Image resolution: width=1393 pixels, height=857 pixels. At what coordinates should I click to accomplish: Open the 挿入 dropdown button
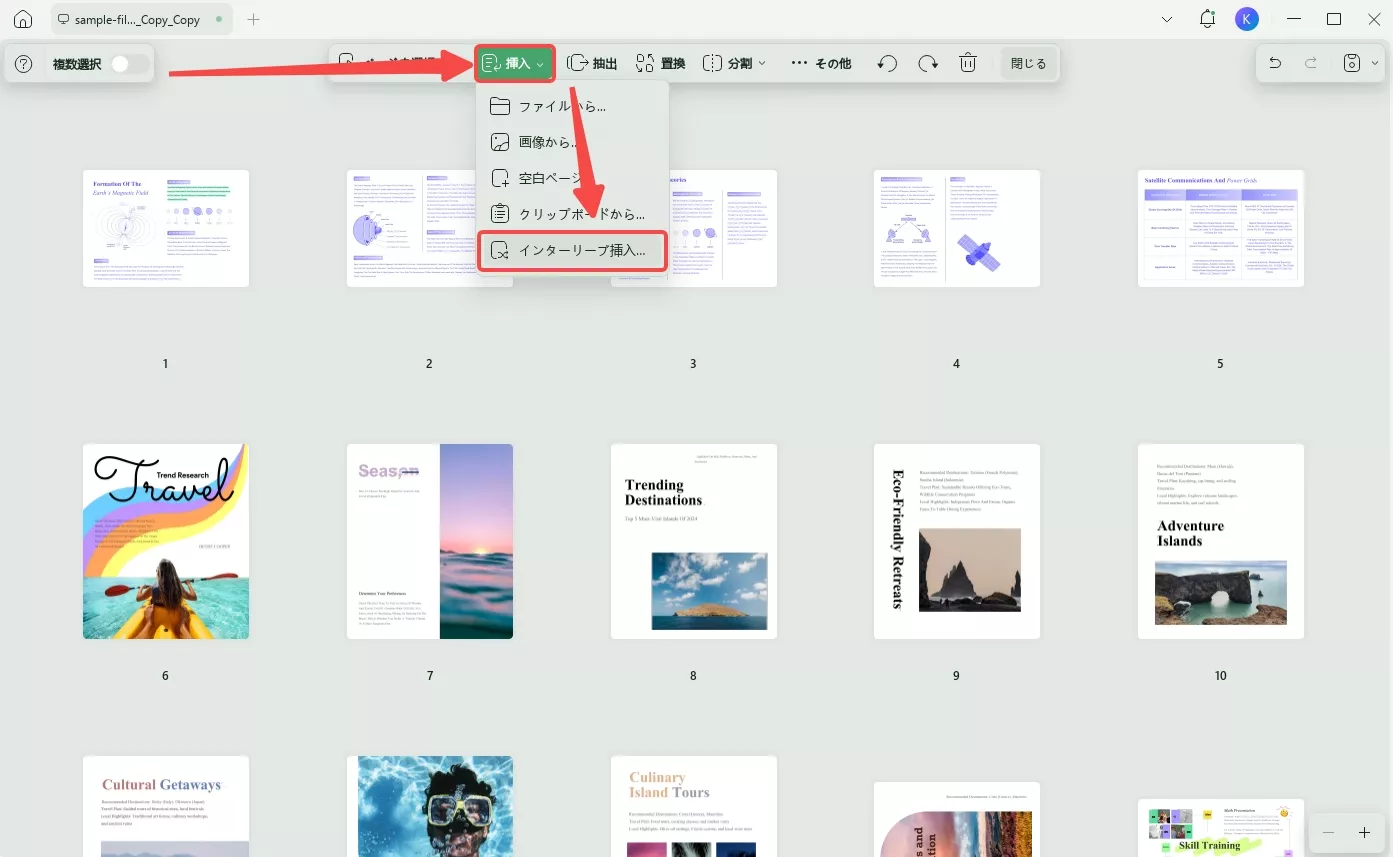514,63
